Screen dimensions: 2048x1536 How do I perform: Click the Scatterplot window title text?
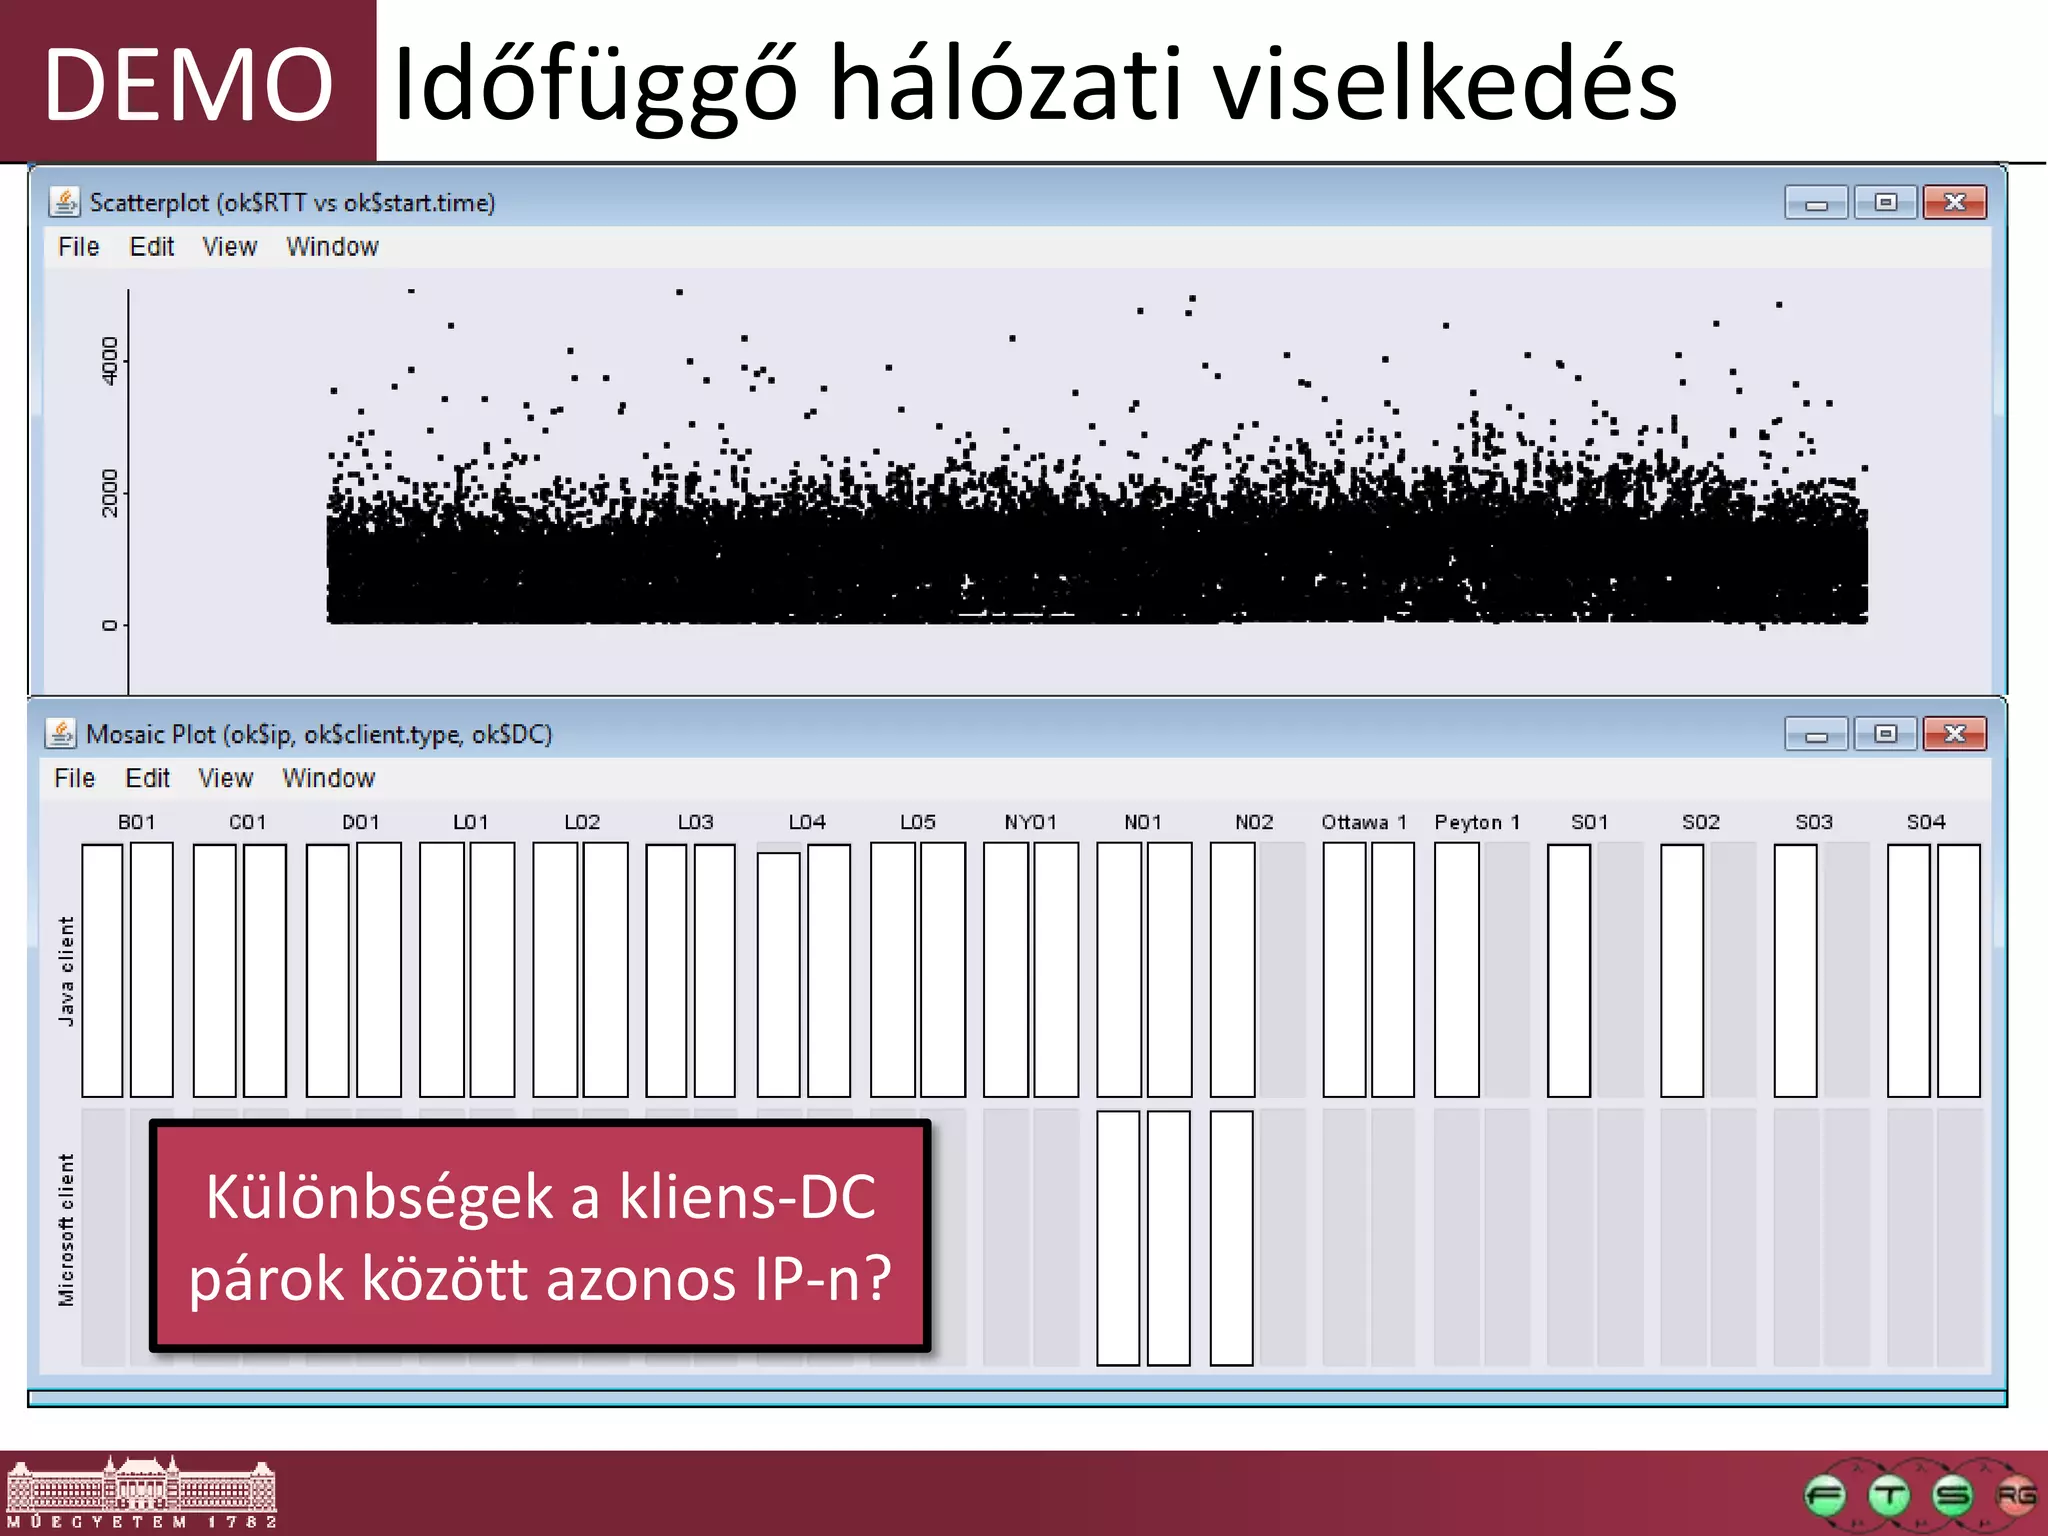click(292, 203)
